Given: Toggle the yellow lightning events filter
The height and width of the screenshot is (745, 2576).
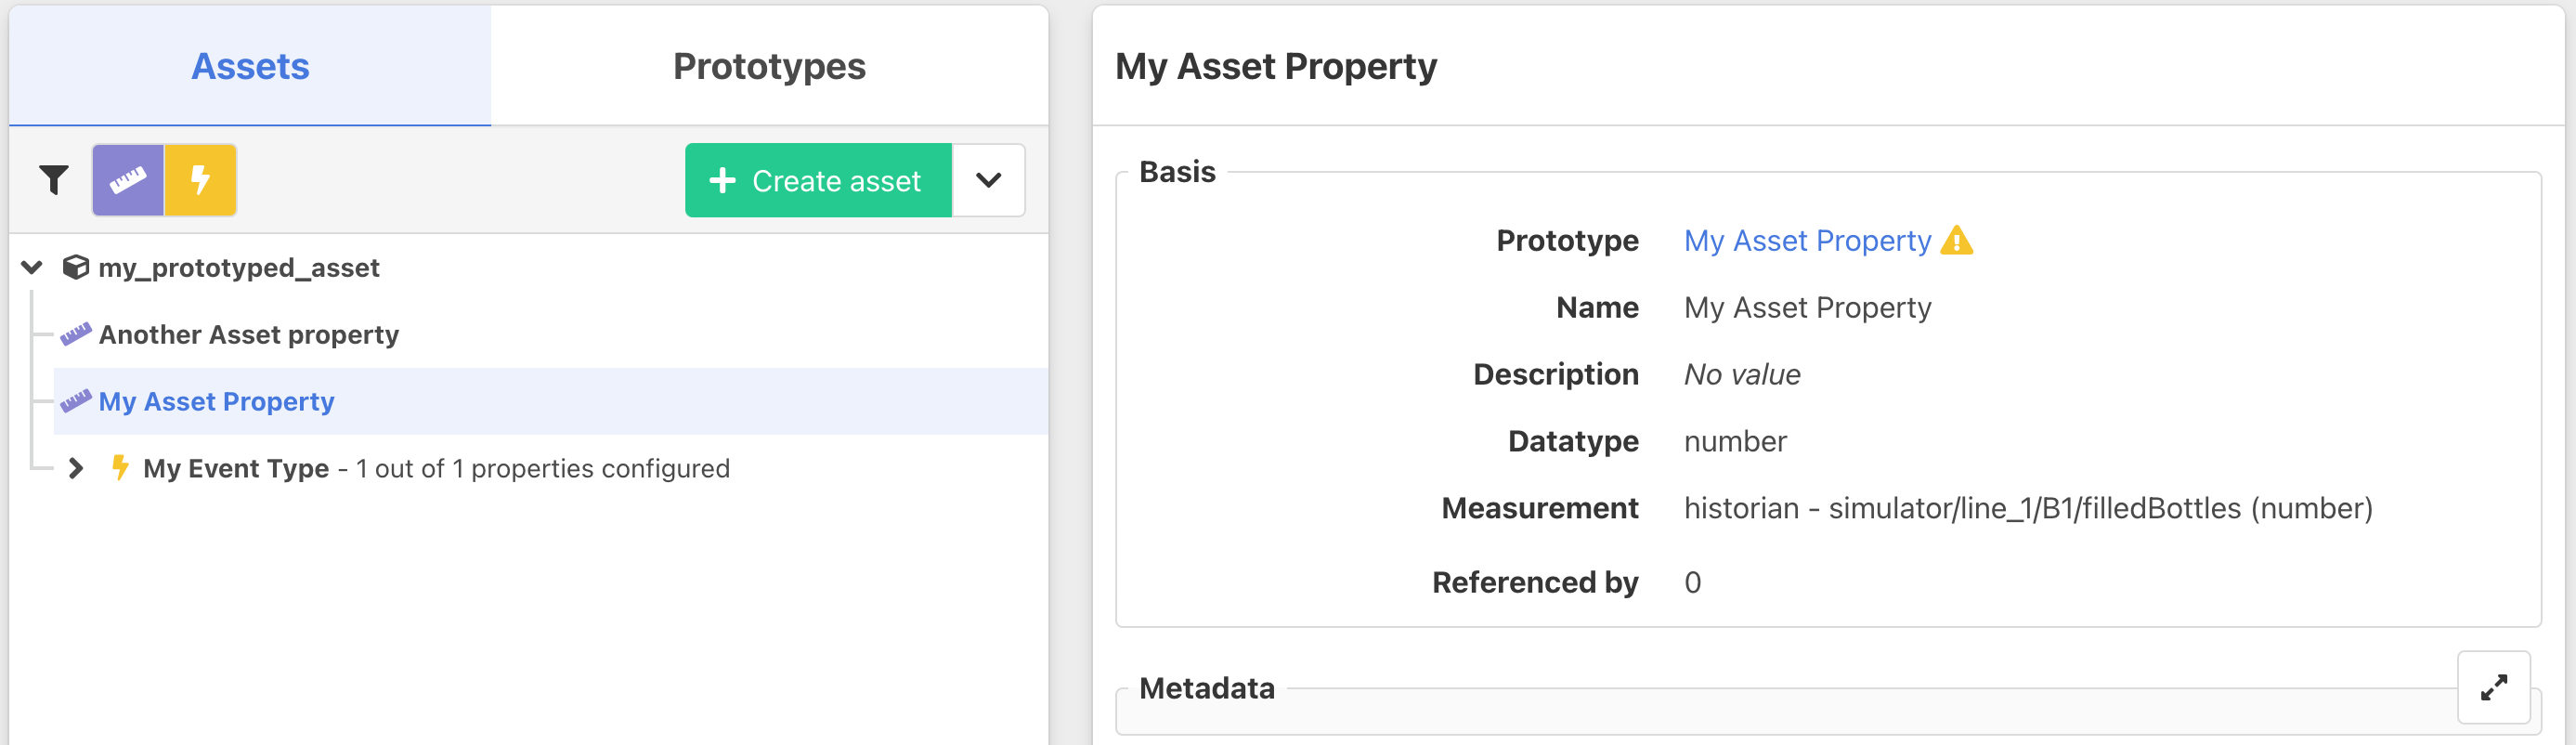Looking at the screenshot, I should point(200,180).
